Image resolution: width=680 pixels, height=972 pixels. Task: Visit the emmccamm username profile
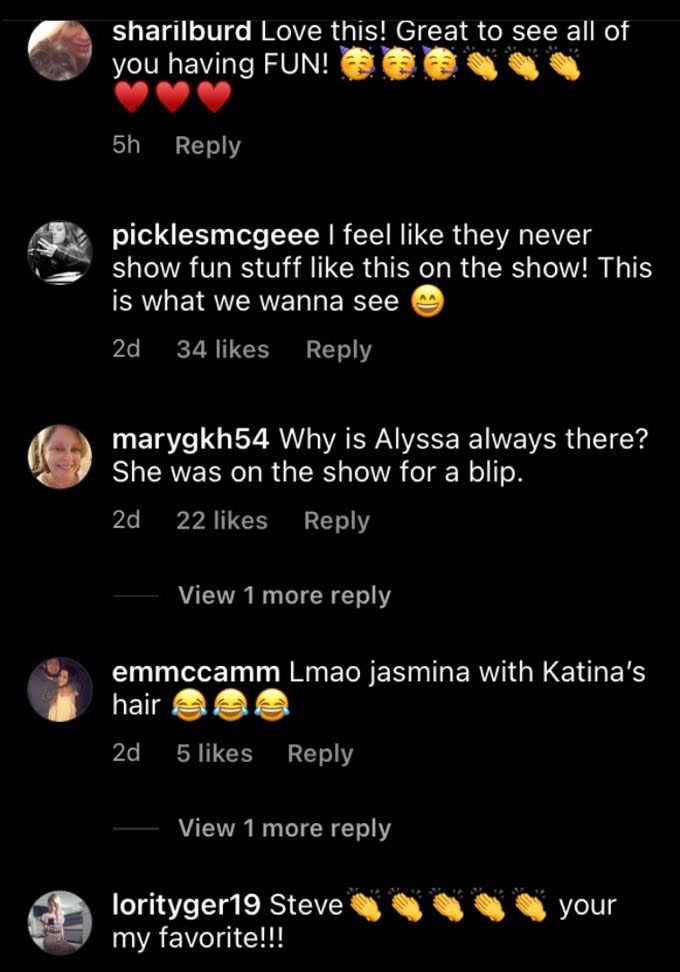196,672
